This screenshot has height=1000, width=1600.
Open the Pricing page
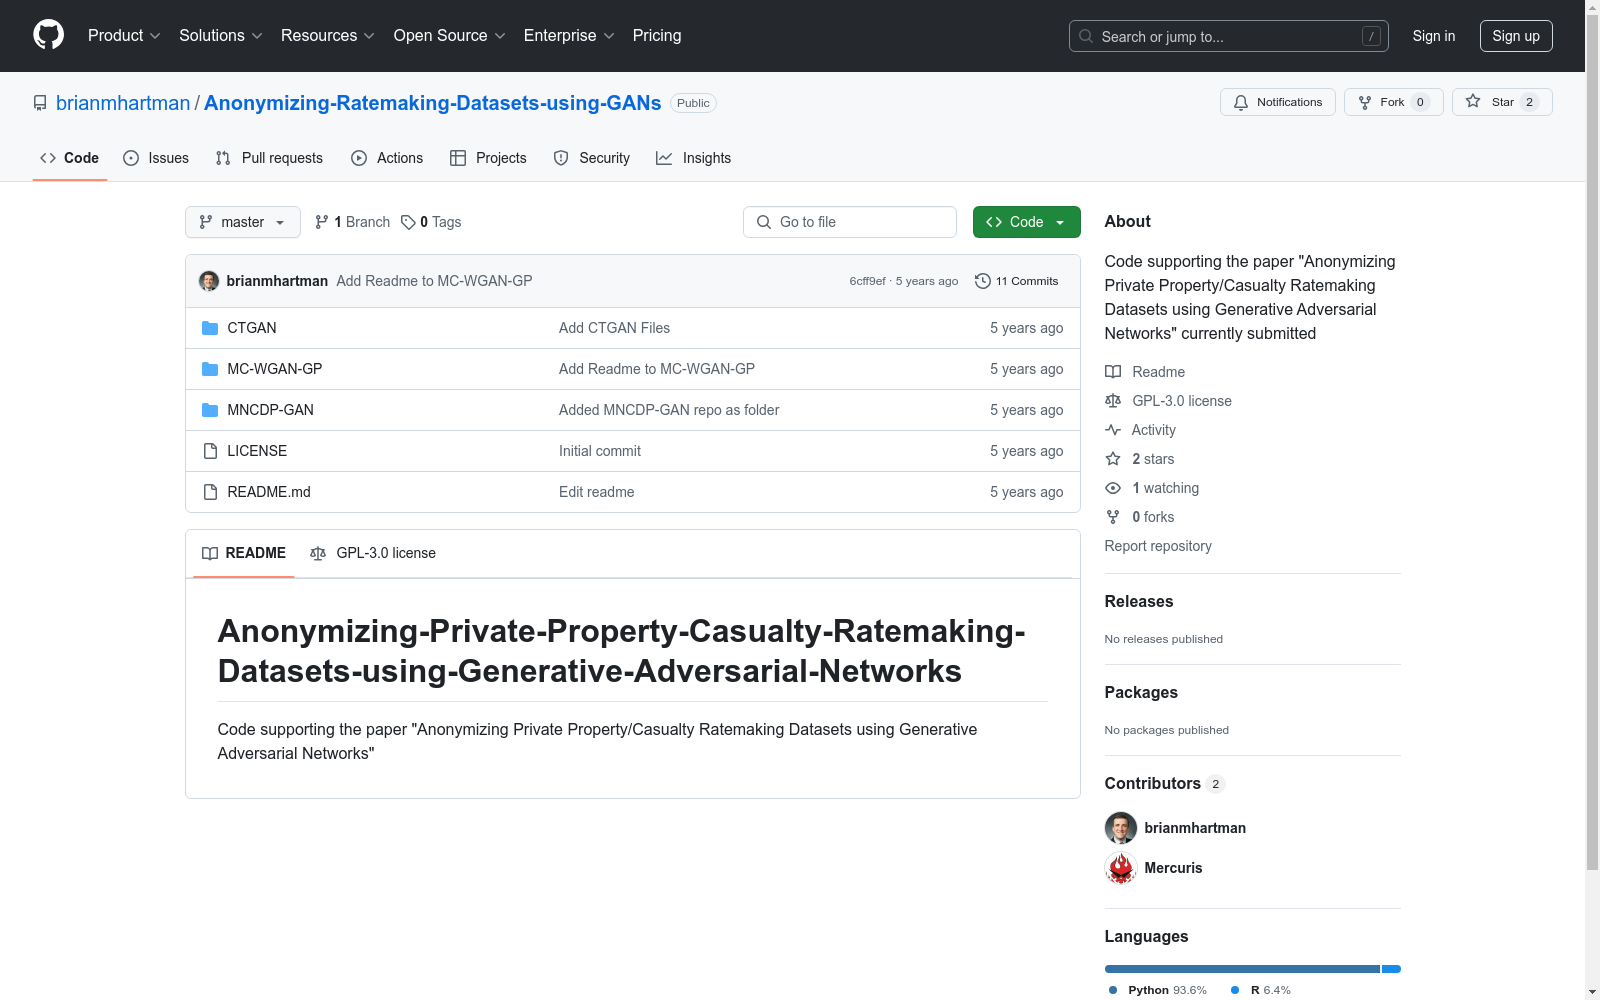[x=657, y=36]
